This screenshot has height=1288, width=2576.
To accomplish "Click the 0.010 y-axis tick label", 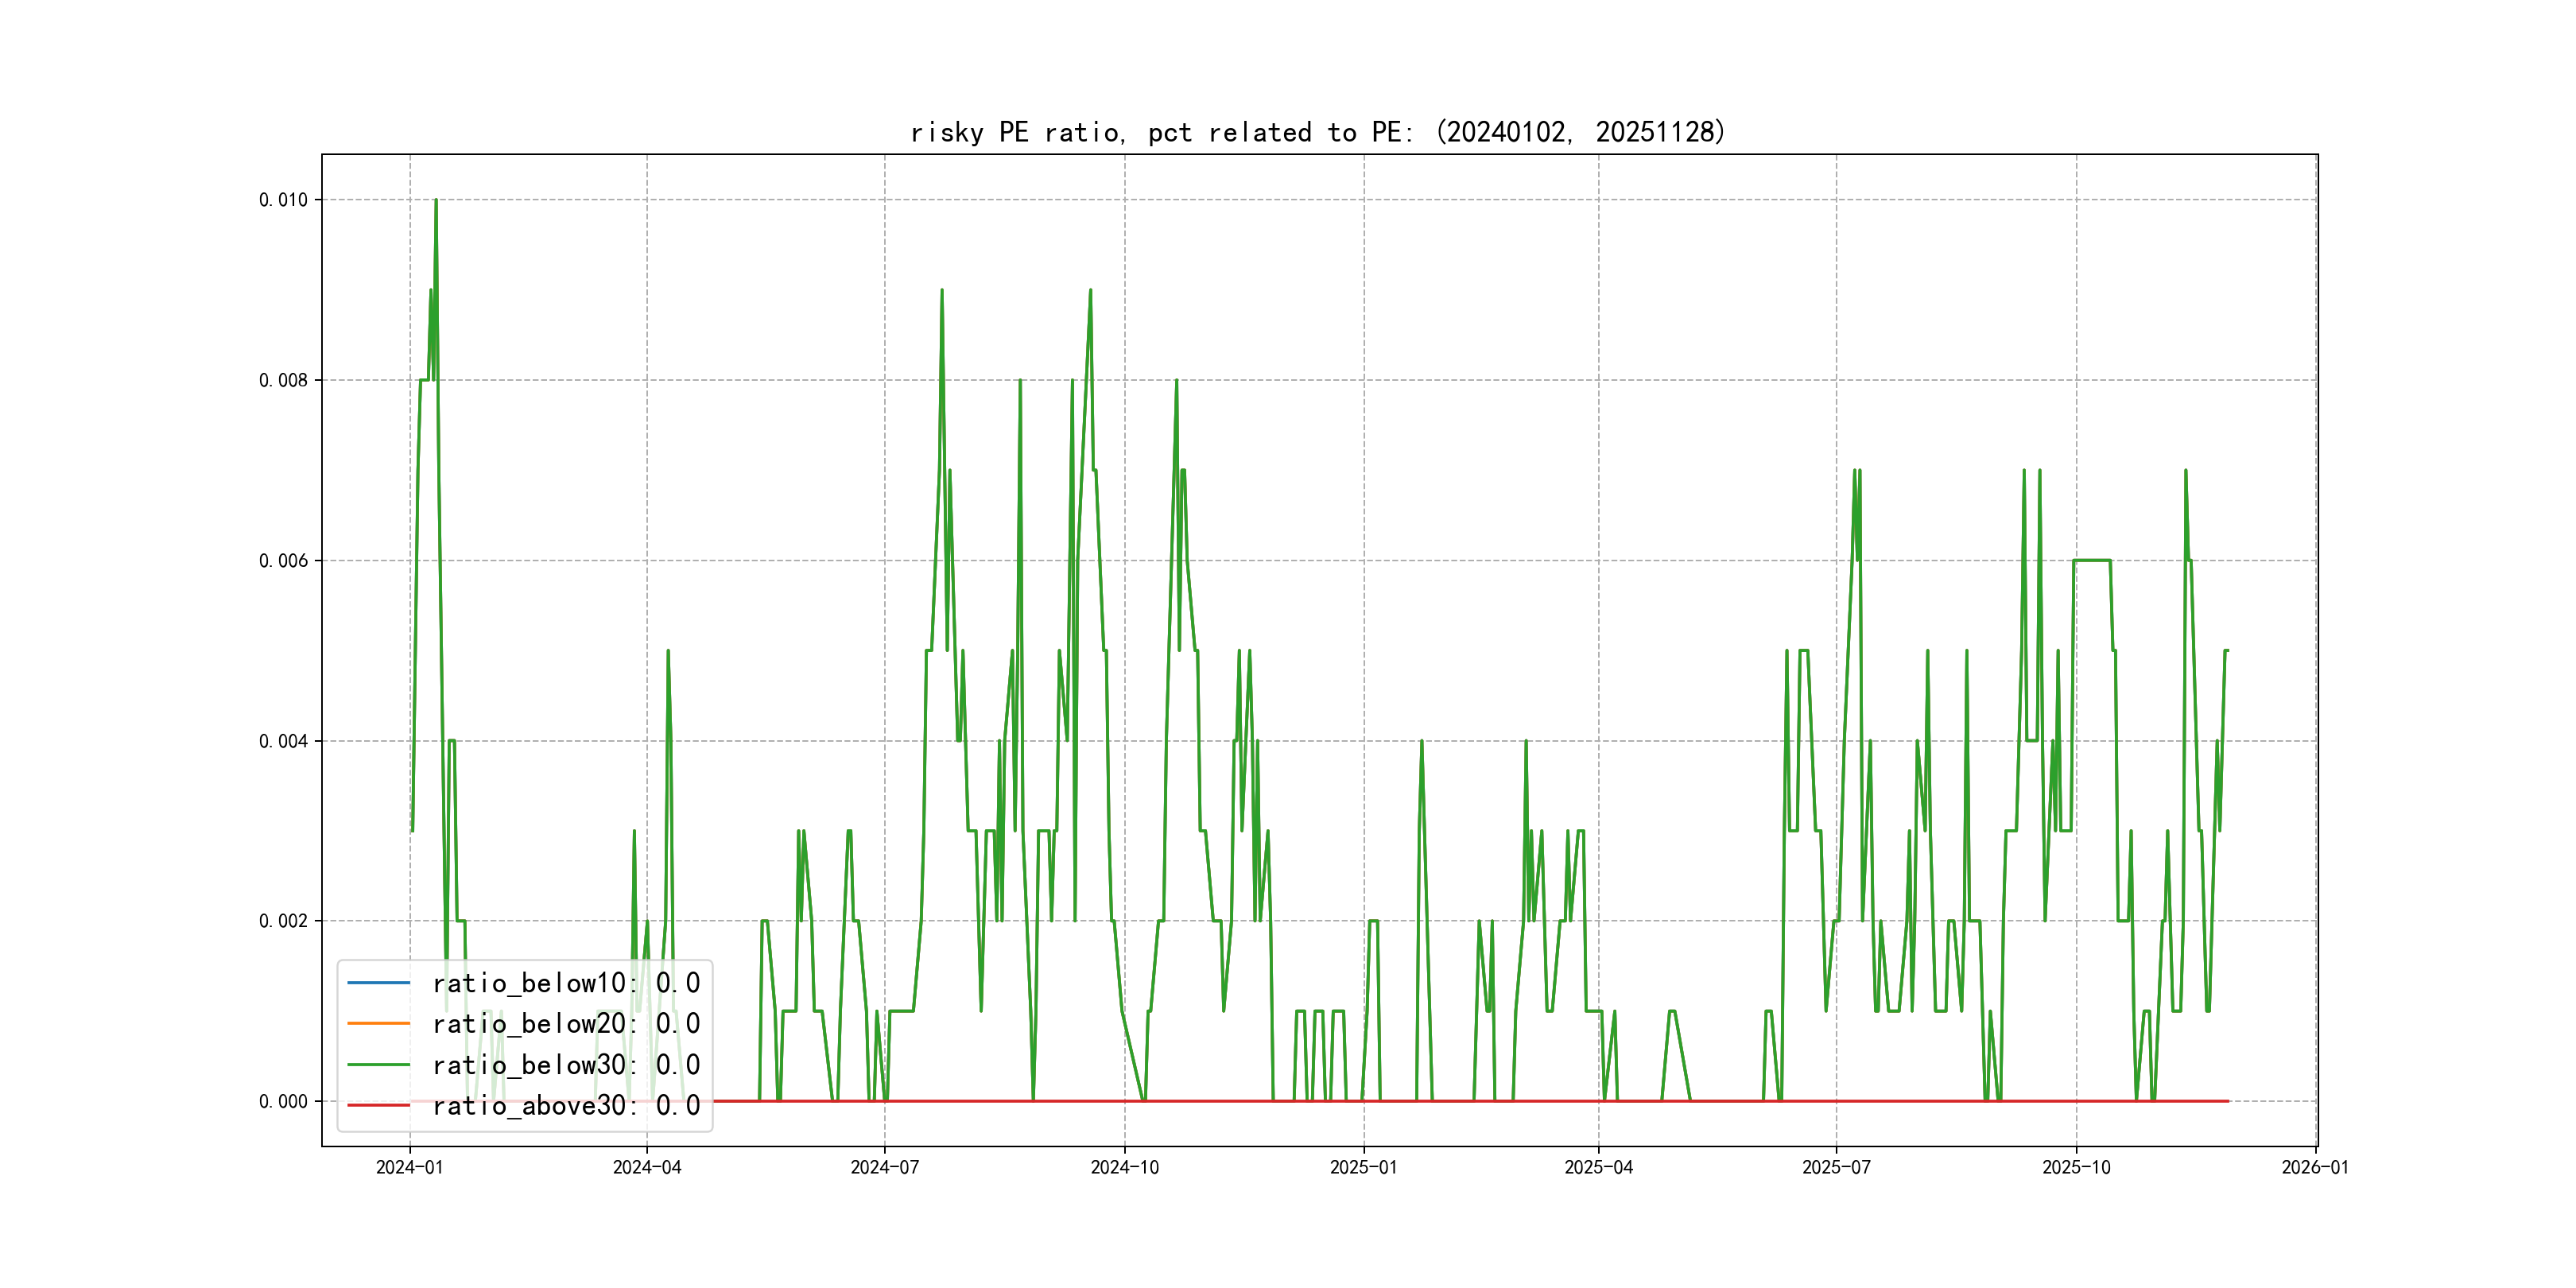I will pos(283,200).
